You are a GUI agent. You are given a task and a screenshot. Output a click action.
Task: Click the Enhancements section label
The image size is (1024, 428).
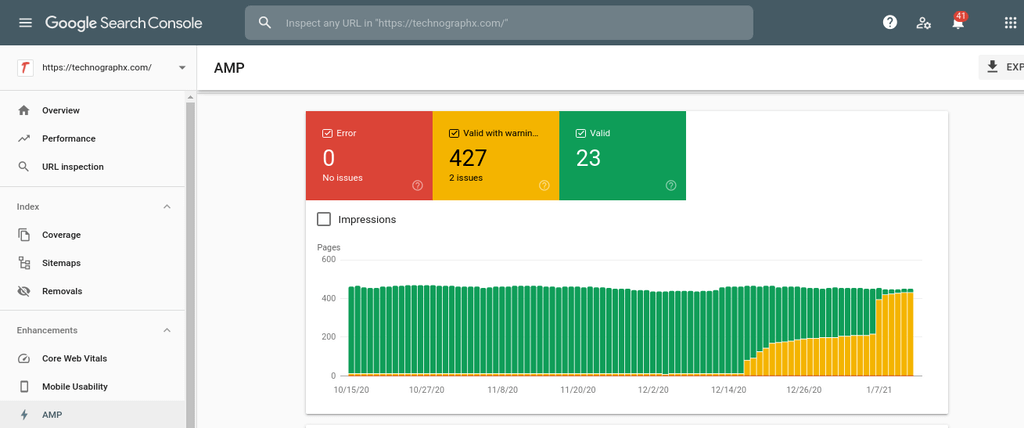[x=47, y=330]
